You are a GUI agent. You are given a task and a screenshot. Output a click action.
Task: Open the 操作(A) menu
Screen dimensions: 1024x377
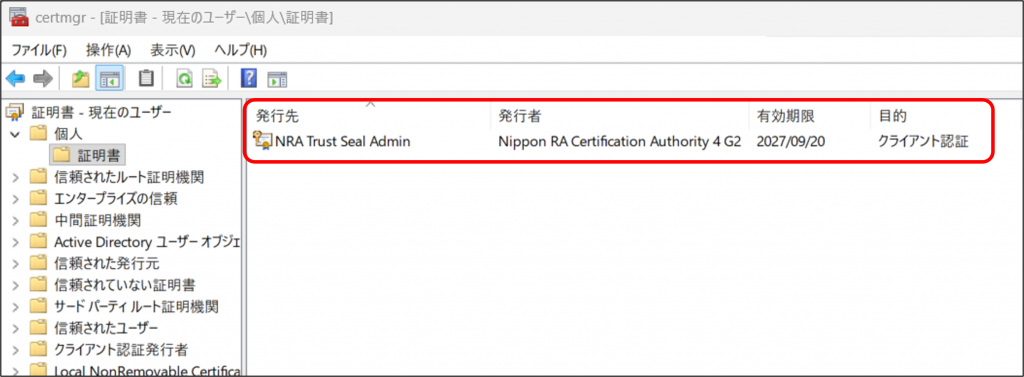click(108, 50)
